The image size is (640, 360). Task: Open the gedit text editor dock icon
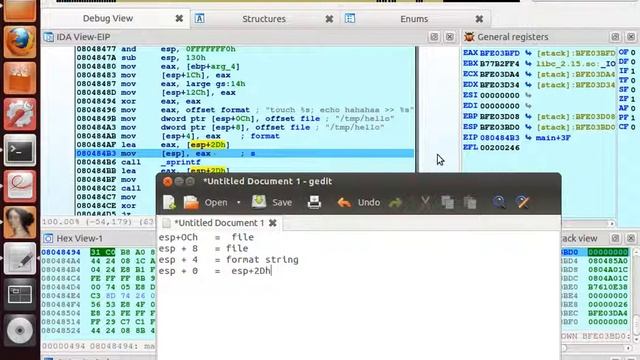pyautogui.click(x=20, y=258)
